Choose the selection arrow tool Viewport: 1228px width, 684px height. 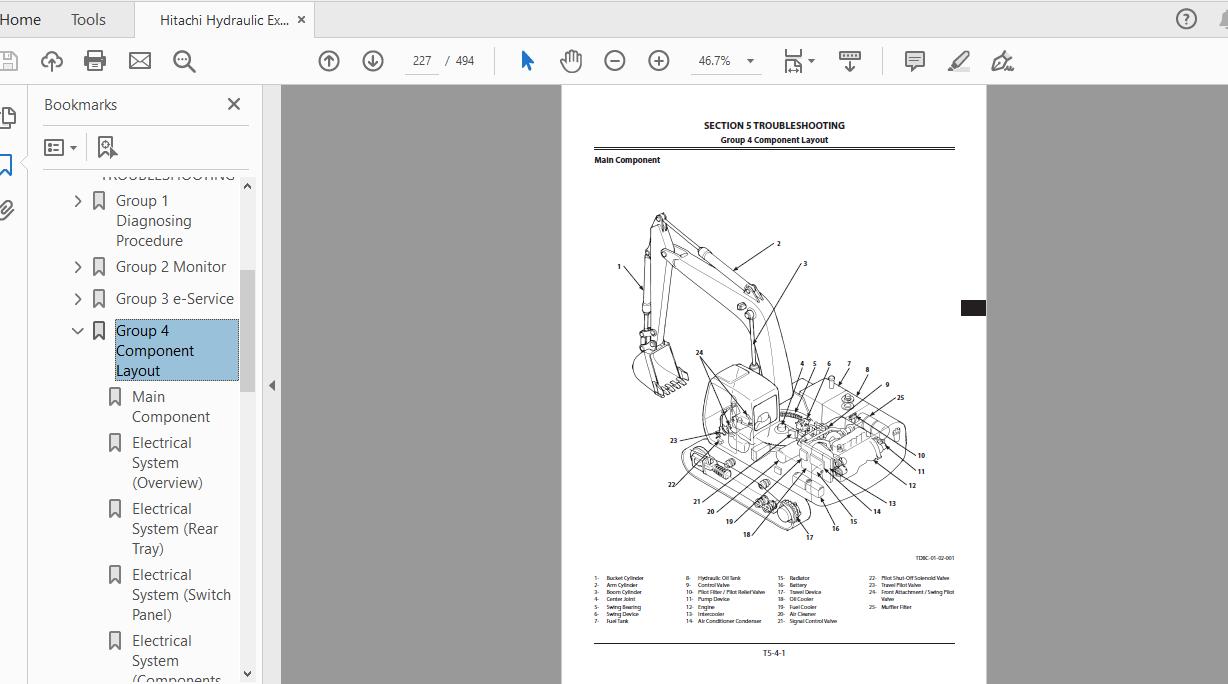527,61
